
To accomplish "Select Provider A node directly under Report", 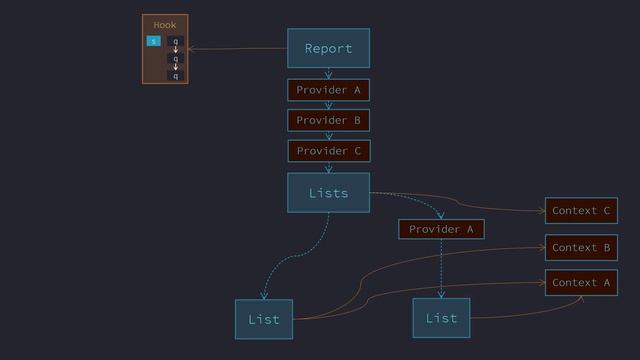I will click(329, 90).
